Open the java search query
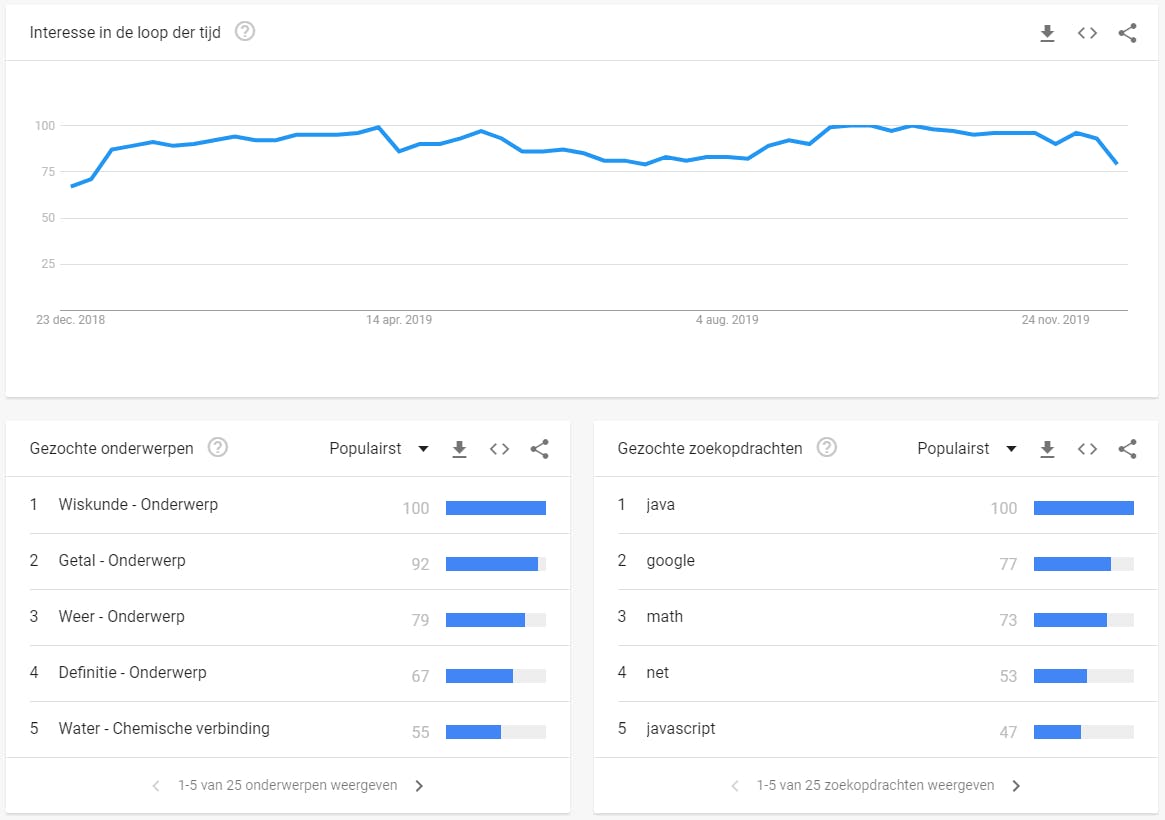 pyautogui.click(x=661, y=505)
